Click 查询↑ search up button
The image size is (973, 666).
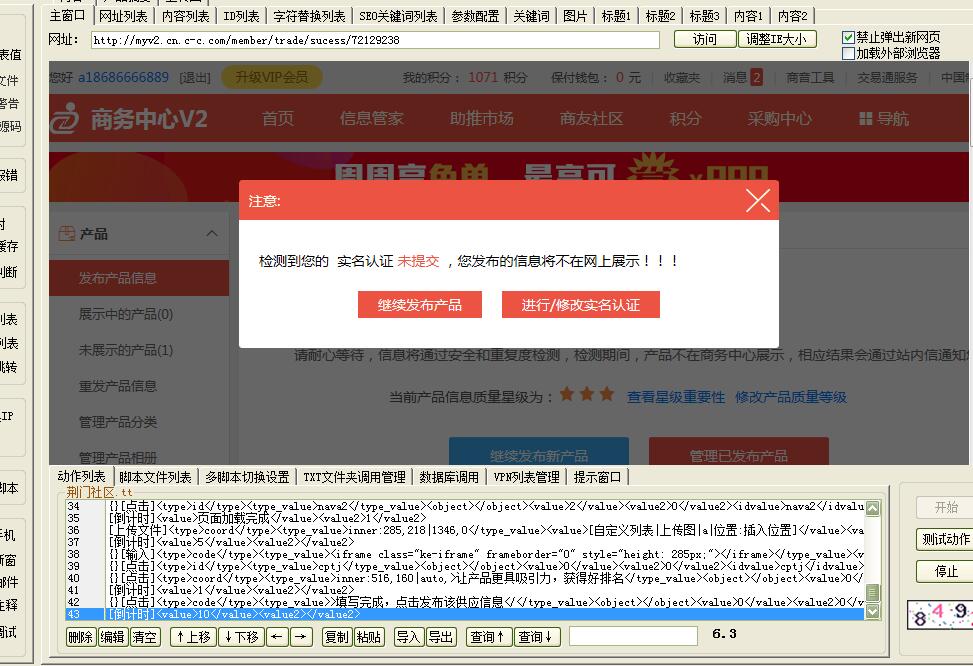489,637
